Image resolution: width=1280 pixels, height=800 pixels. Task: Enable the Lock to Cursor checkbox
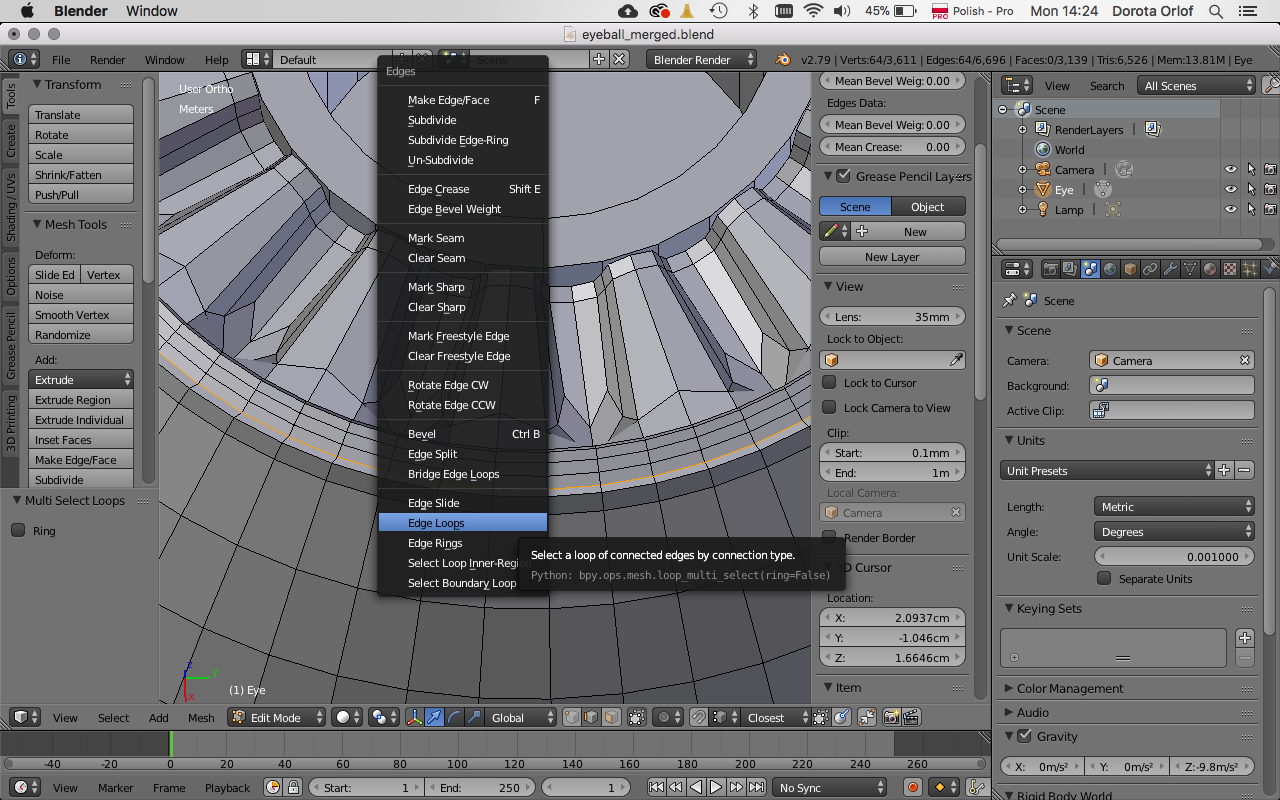coord(829,383)
